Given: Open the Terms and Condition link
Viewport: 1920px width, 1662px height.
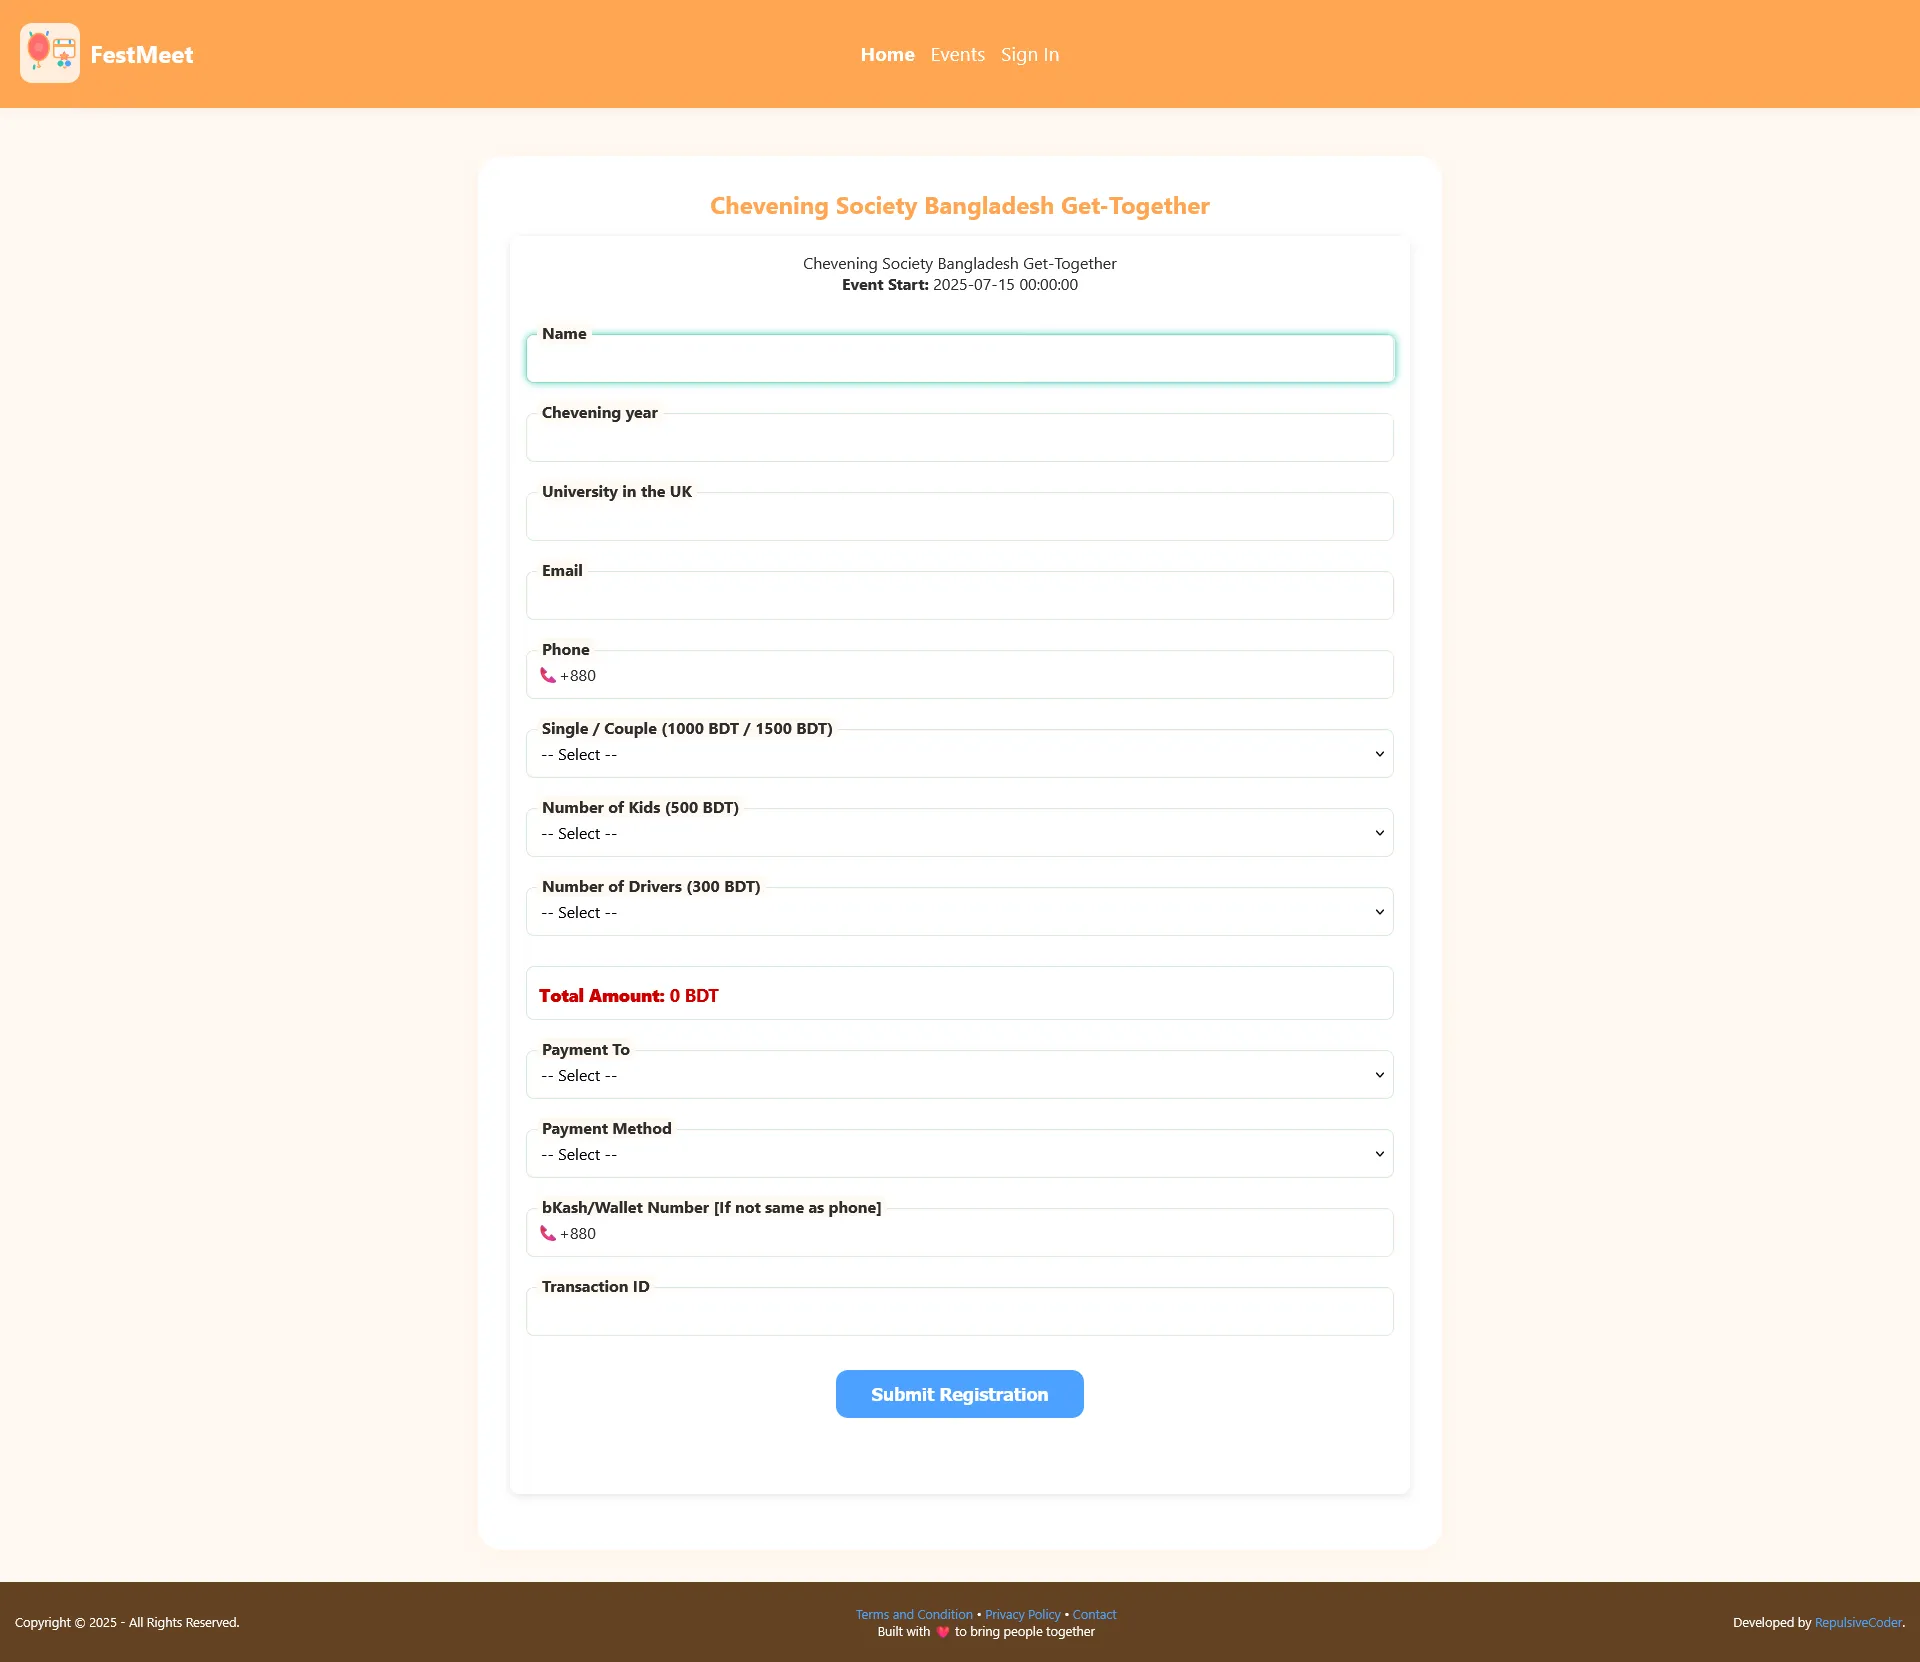Looking at the screenshot, I should click(x=913, y=1614).
